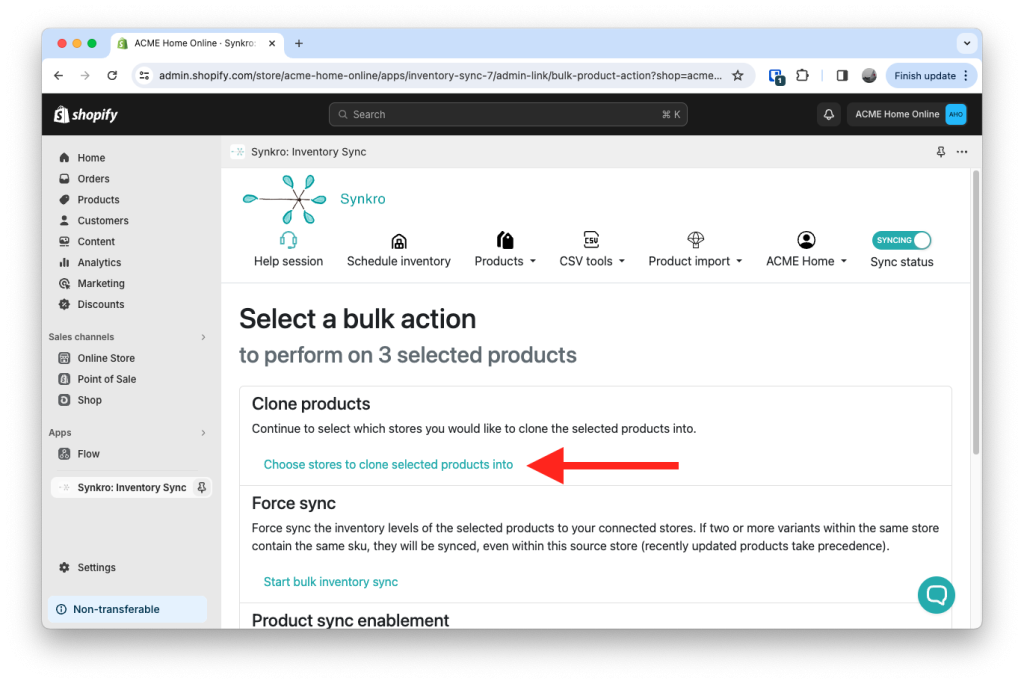
Task: Click the notification bell icon
Action: 829,115
